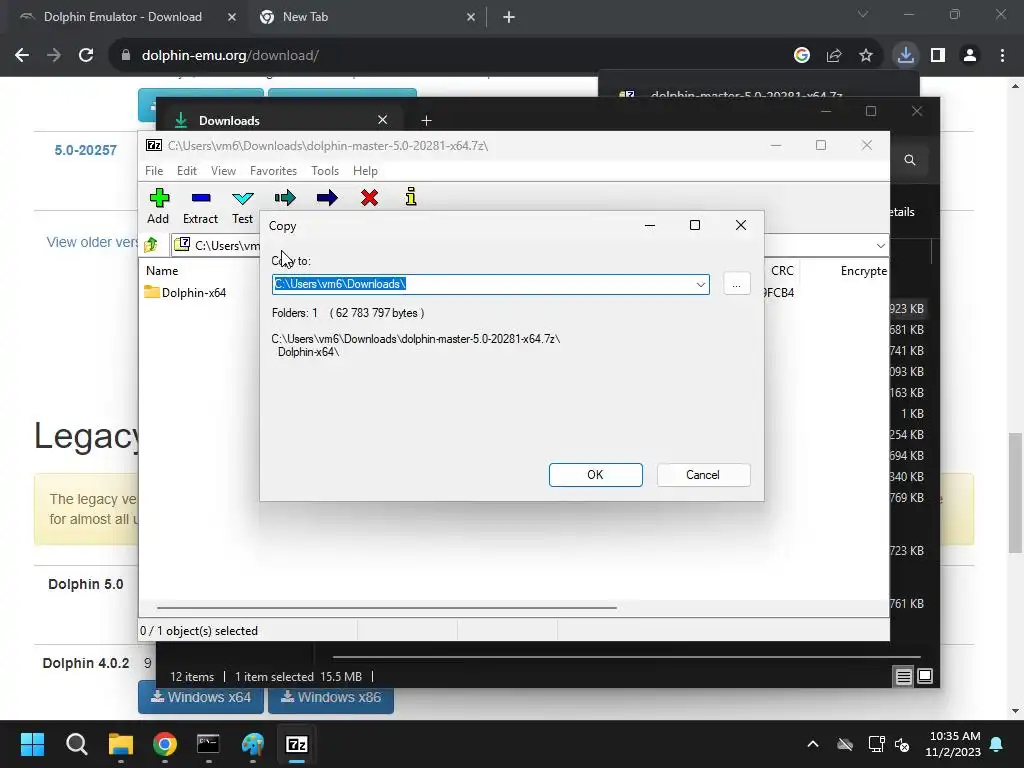1024x768 pixels.
Task: Maximize the Copy dialog
Action: pos(695,225)
